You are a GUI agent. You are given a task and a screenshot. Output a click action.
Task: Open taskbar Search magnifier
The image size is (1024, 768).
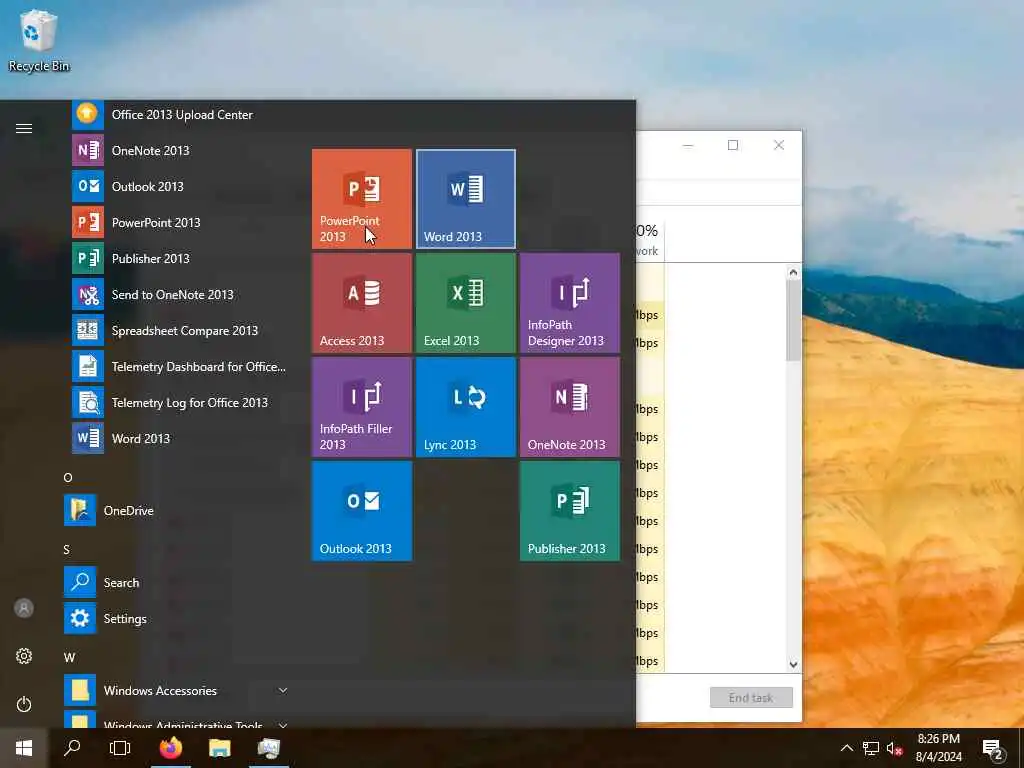[x=72, y=748]
